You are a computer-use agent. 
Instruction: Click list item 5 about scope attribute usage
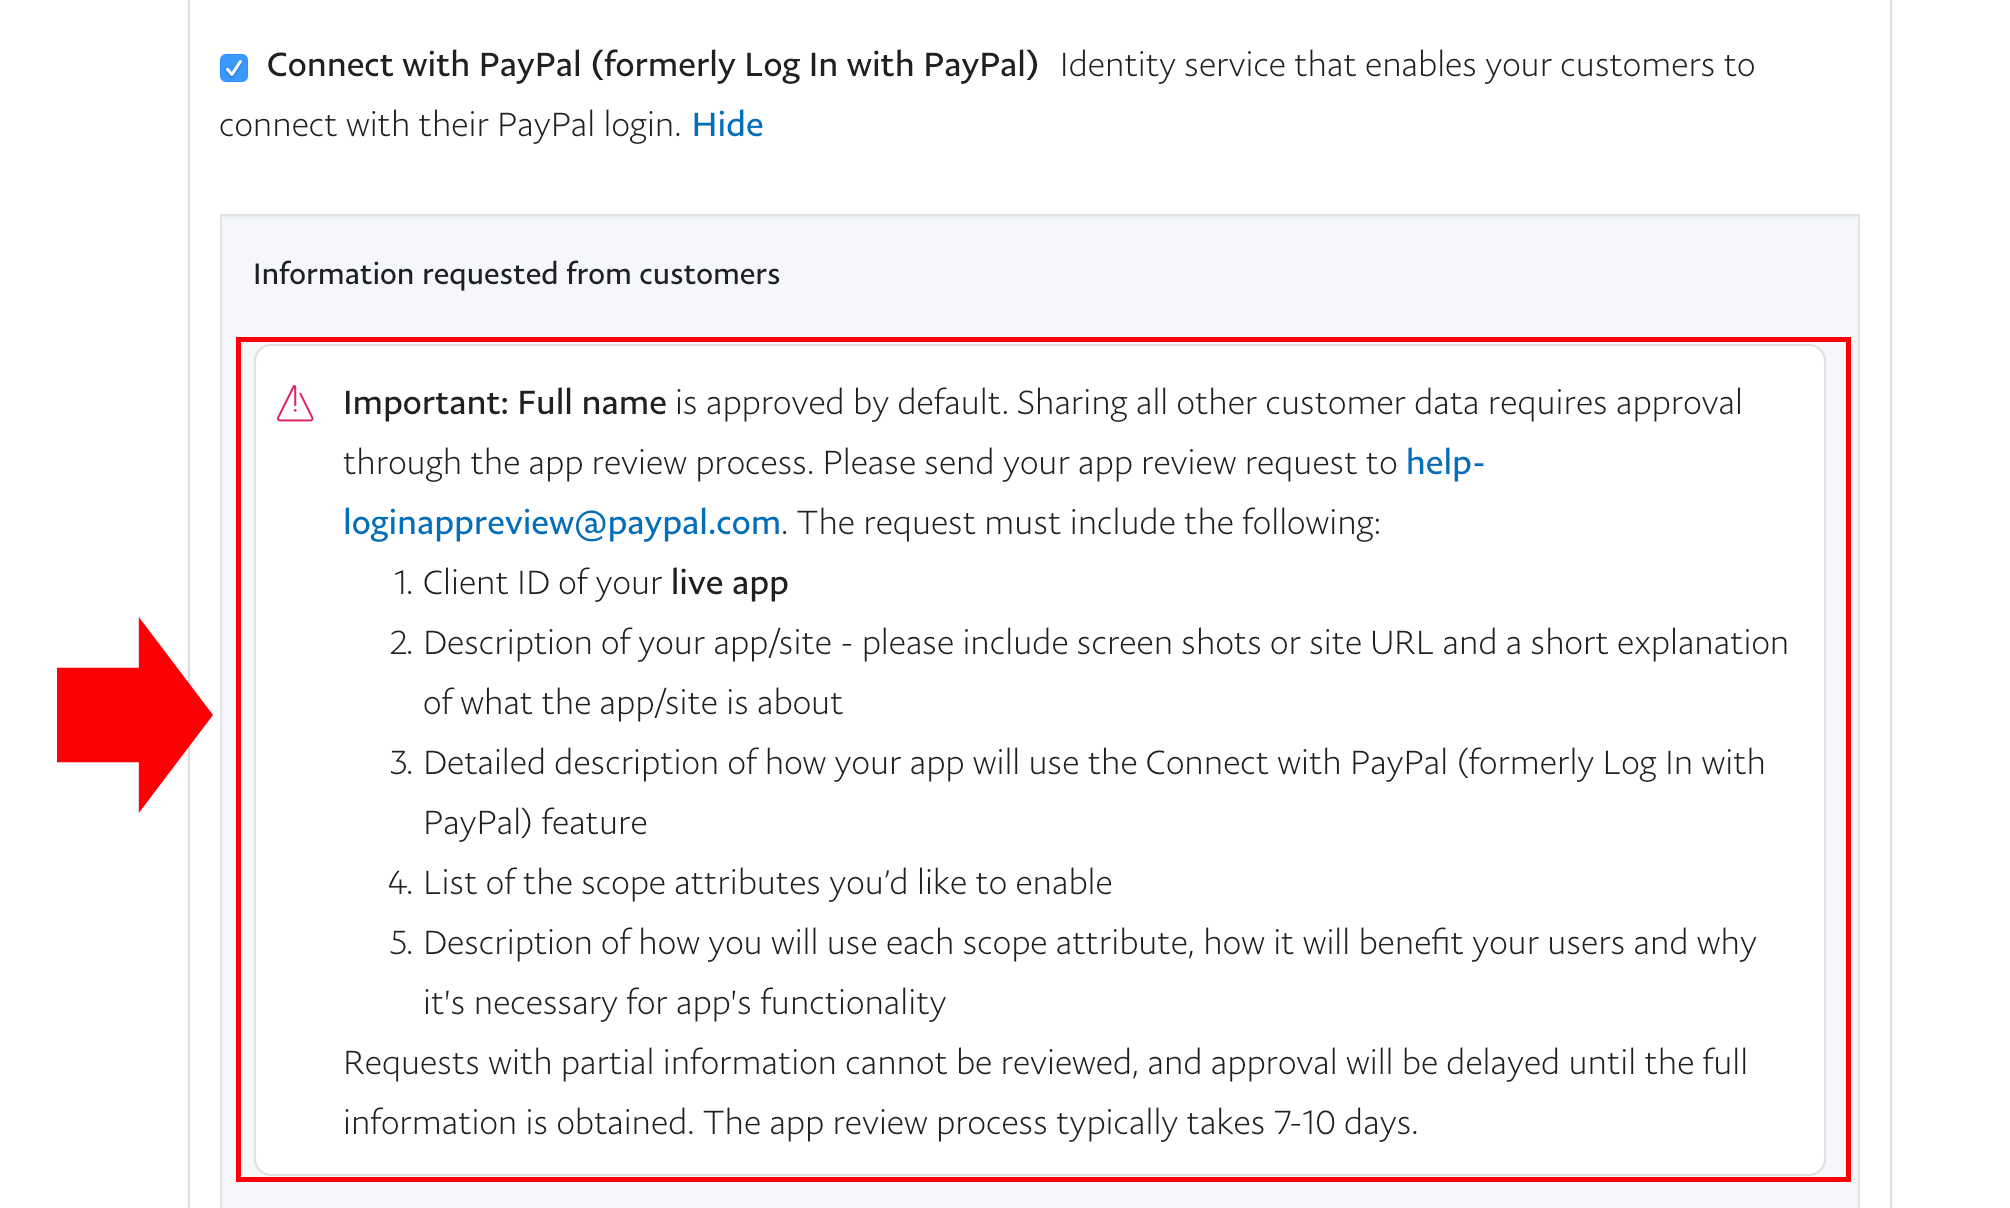pos(1073,972)
